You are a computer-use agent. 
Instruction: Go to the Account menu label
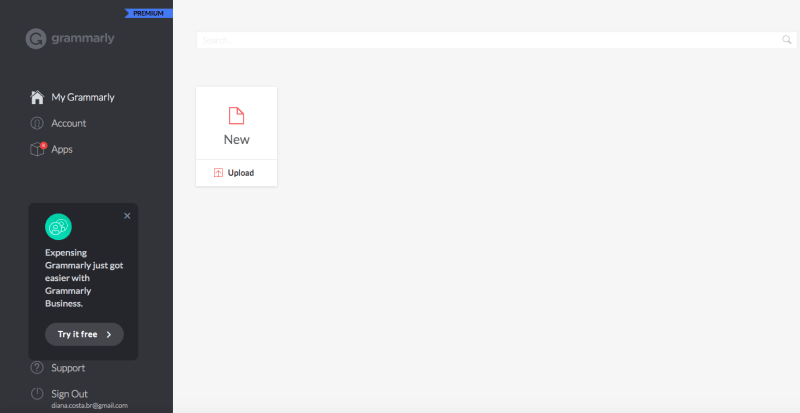[x=69, y=123]
